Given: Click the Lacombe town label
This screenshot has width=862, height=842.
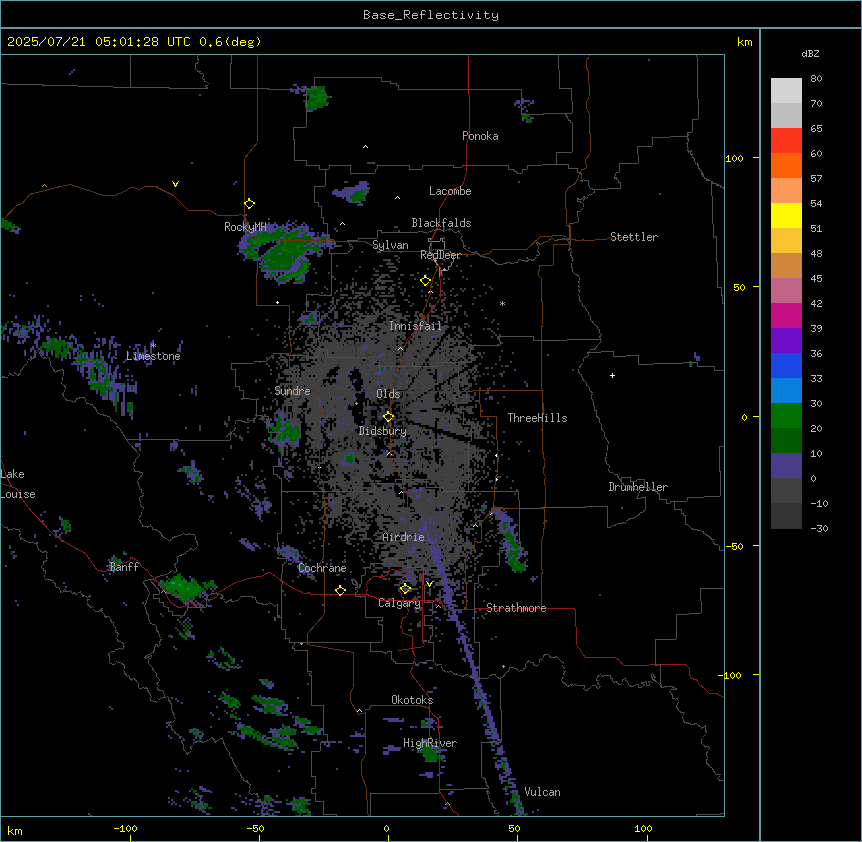Looking at the screenshot, I should click(450, 191).
